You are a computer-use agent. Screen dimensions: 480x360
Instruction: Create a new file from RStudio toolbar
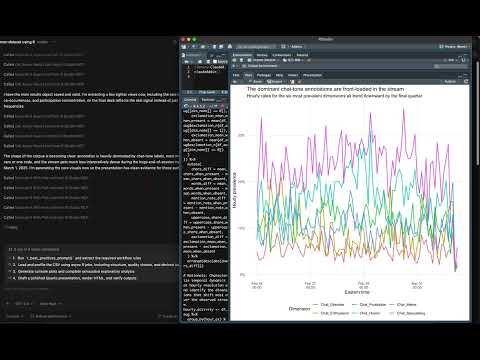click(184, 47)
